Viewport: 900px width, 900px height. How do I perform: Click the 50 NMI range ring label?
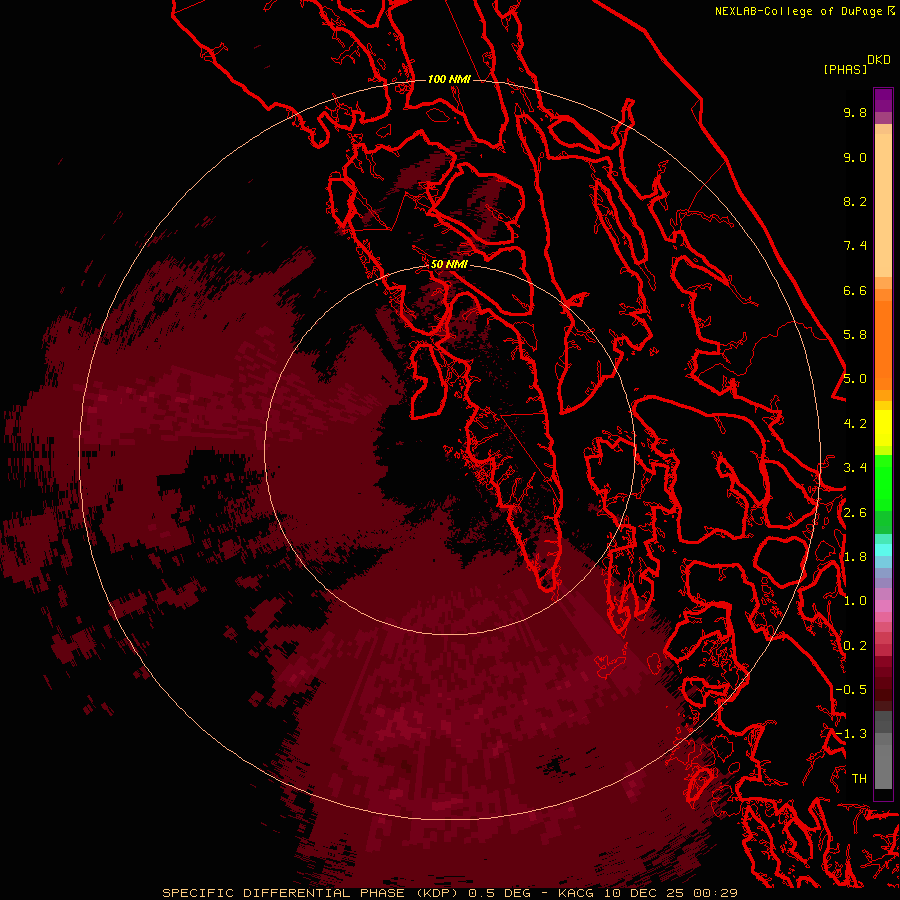449,264
